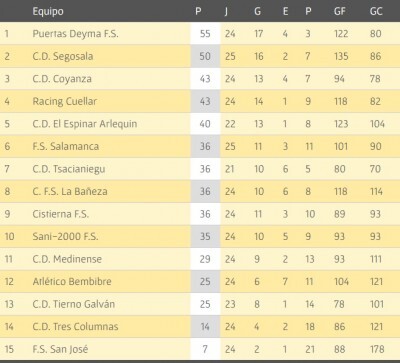Click C.D. Tierno Galván team name
Viewport: 400px width, 363px height.
point(74,304)
